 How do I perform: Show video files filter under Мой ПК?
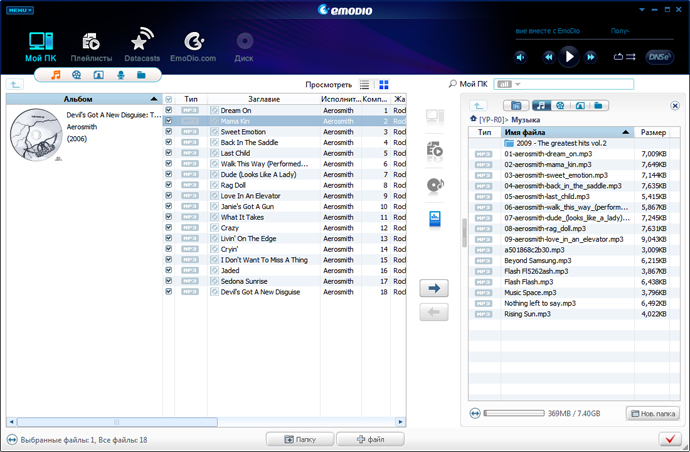pyautogui.click(x=77, y=75)
